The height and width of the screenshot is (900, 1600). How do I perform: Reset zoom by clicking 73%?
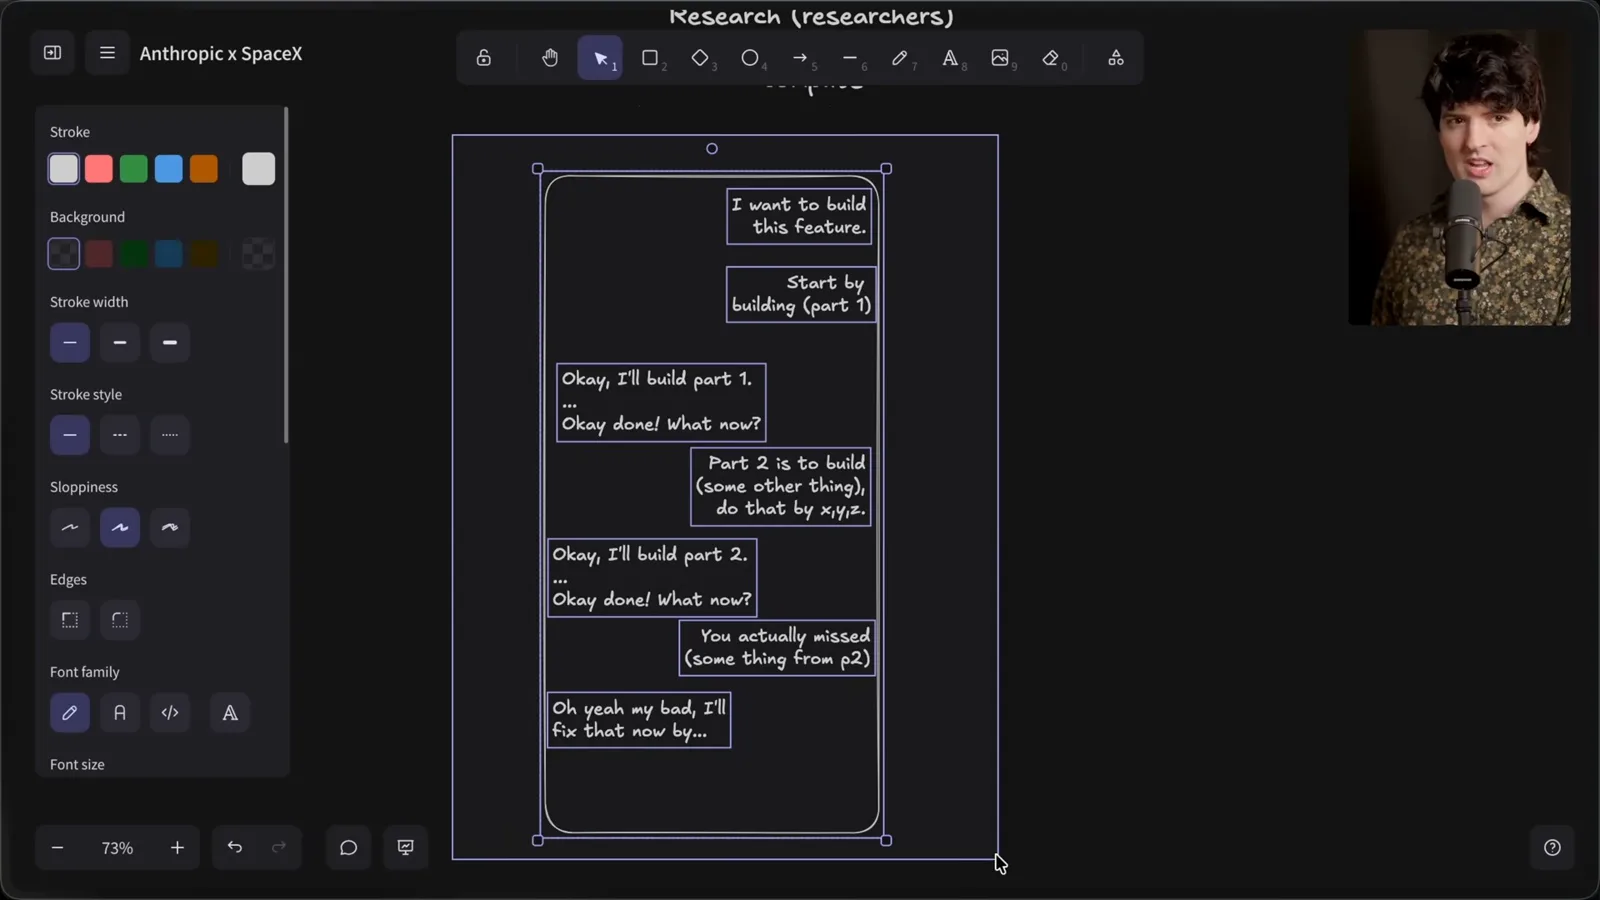click(117, 848)
